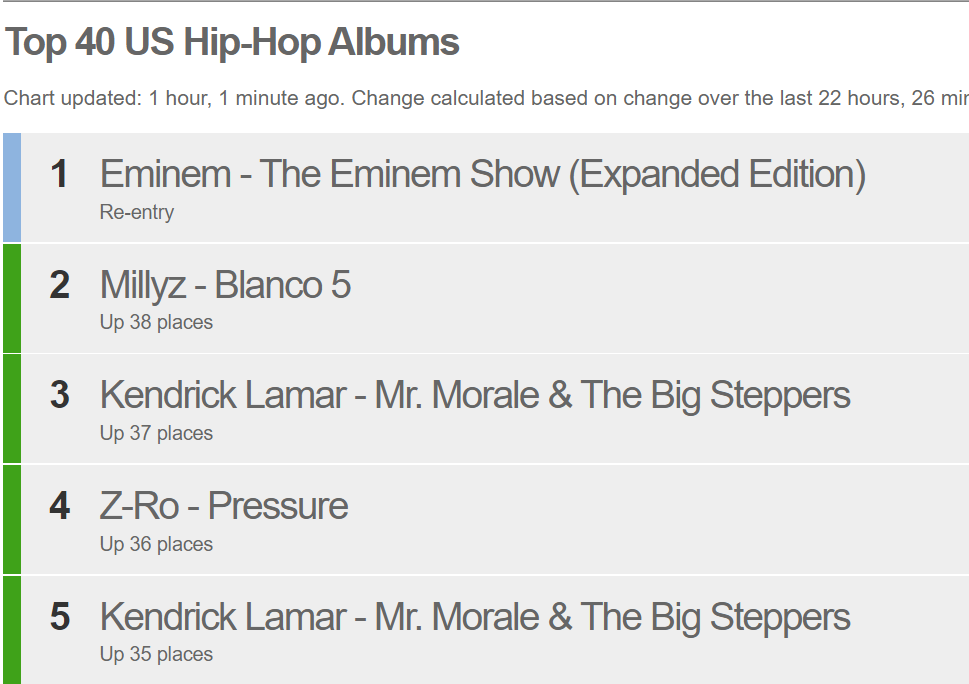
Task: Click rank number 3
Action: (x=59, y=395)
